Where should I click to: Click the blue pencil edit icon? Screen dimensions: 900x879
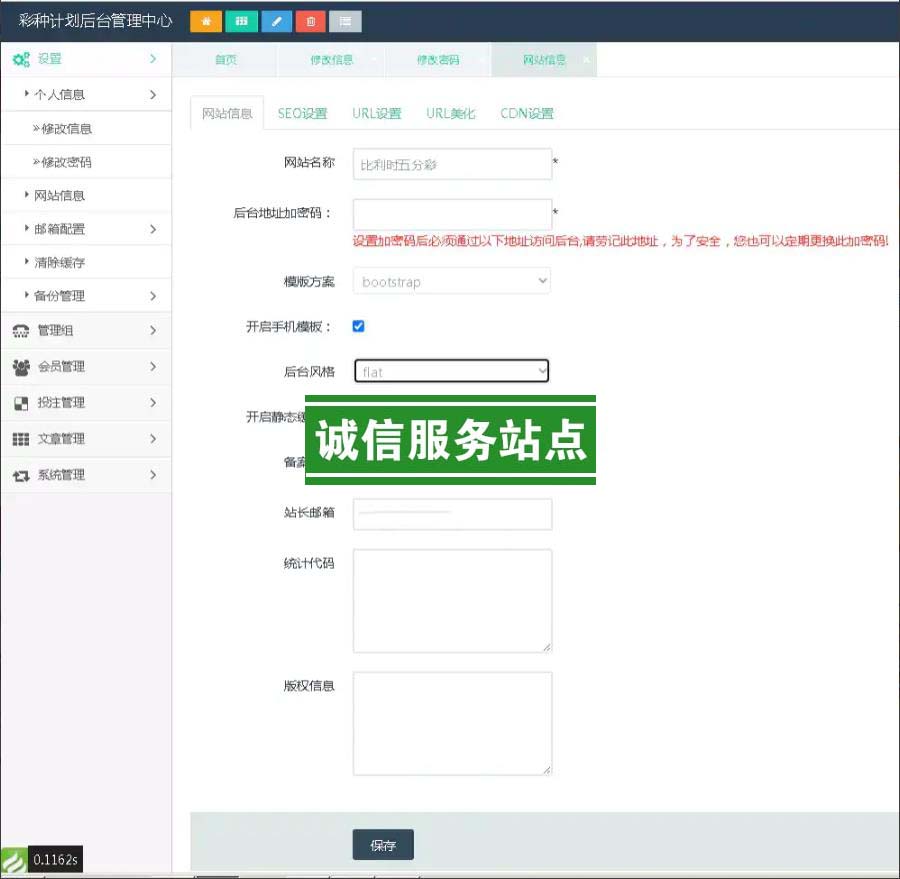pyautogui.click(x=277, y=21)
